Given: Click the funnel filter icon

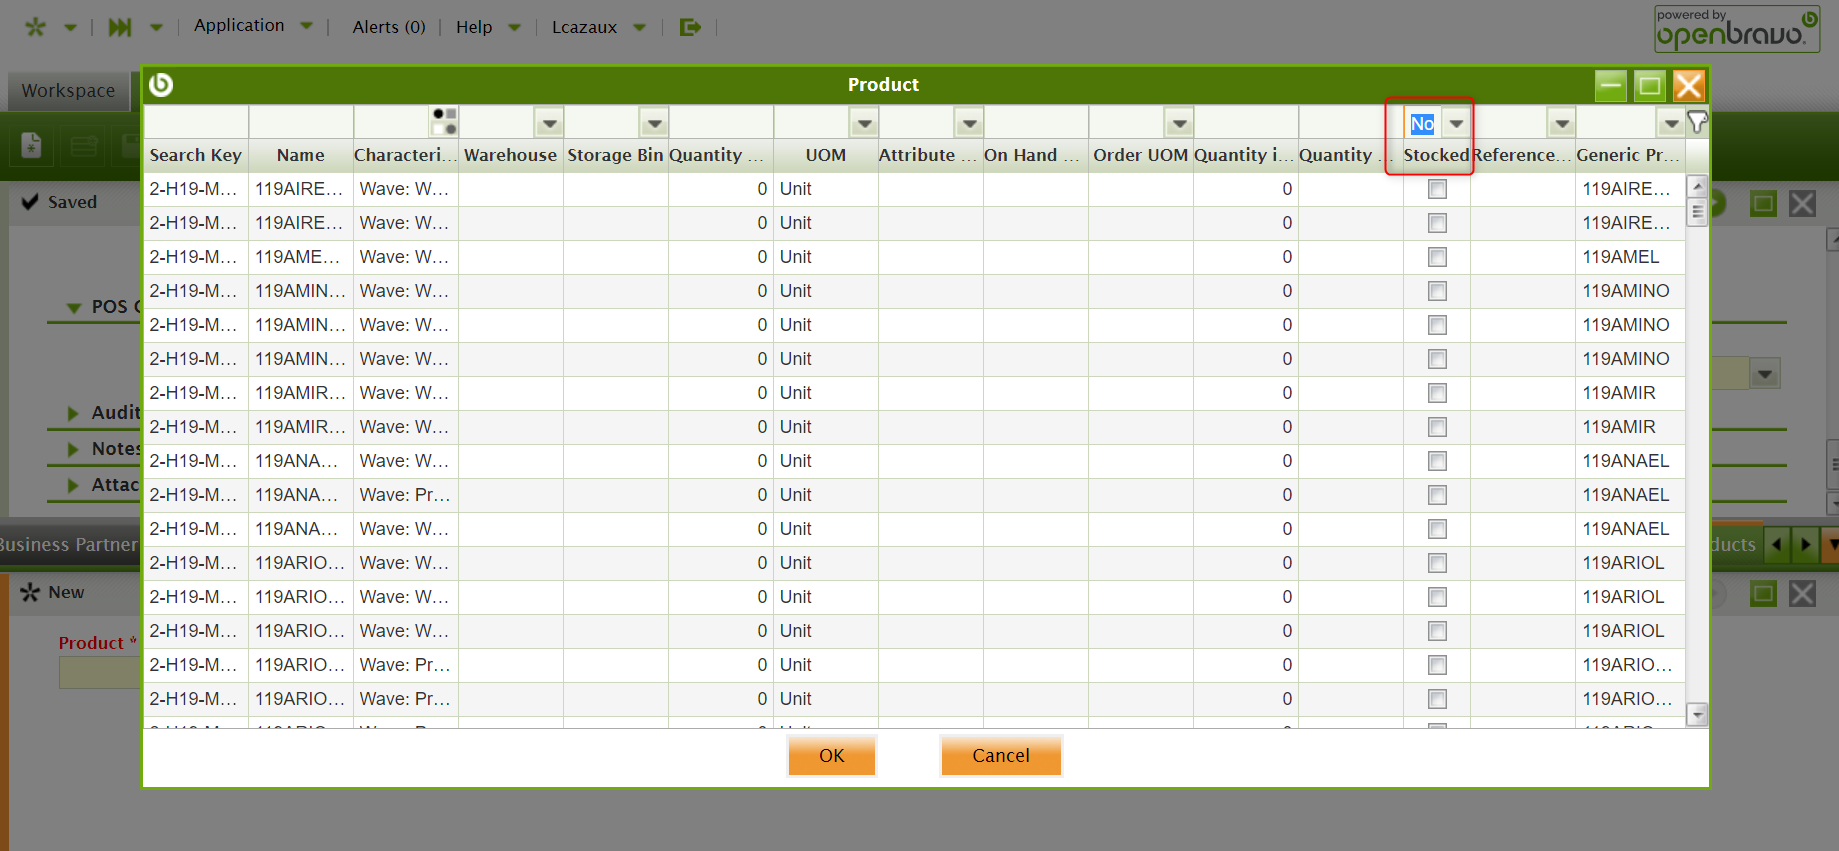Looking at the screenshot, I should pos(1697,122).
